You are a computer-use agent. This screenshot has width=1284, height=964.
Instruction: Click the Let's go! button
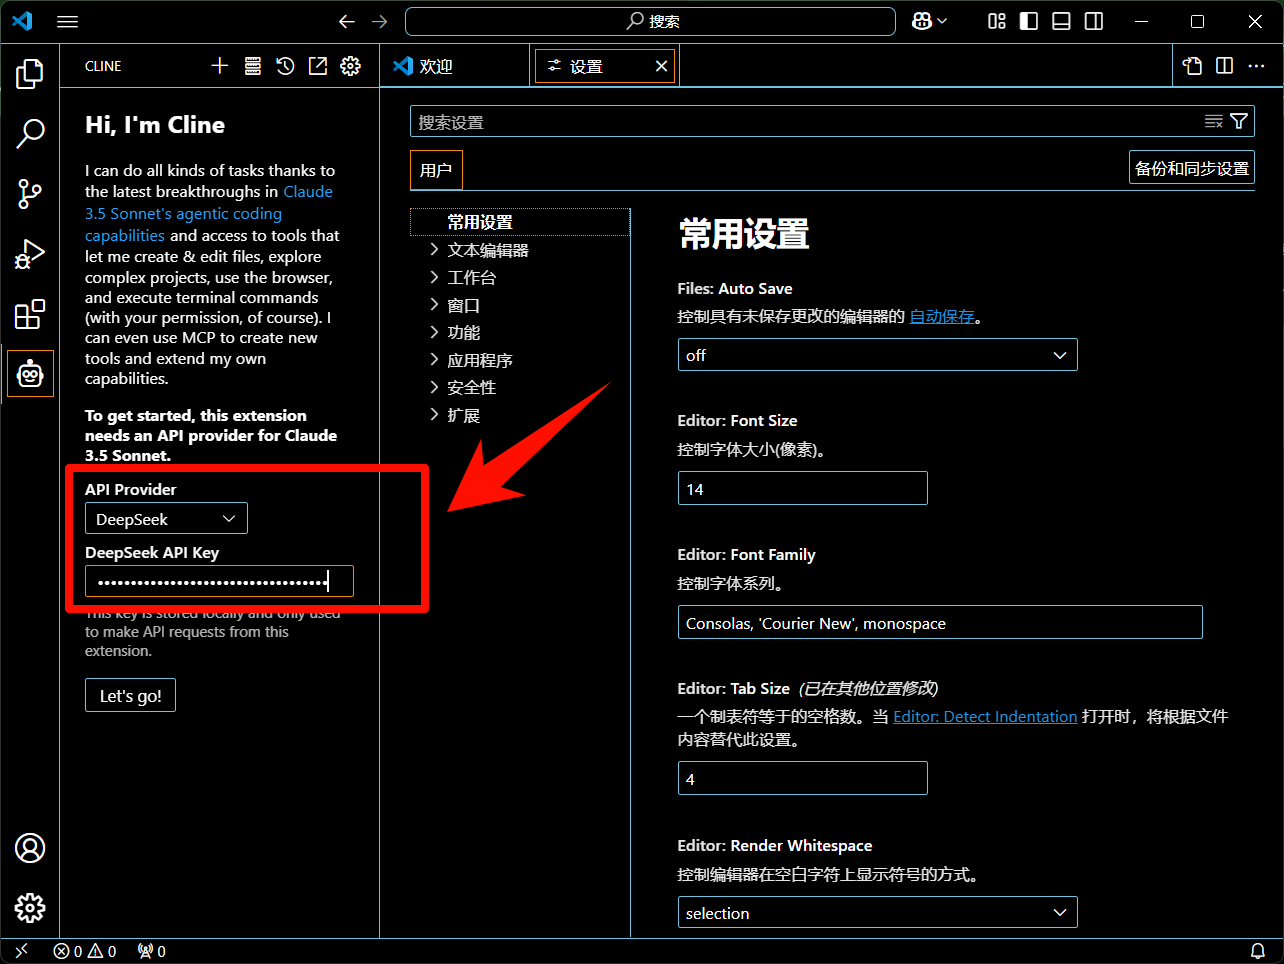point(130,696)
